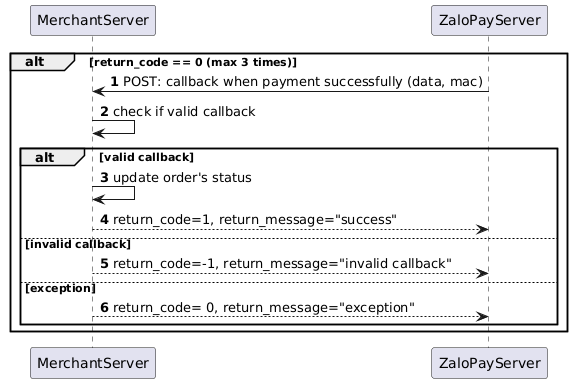Click message 1 POST callback text
Viewport: 572px width, 383px height.
297,82
